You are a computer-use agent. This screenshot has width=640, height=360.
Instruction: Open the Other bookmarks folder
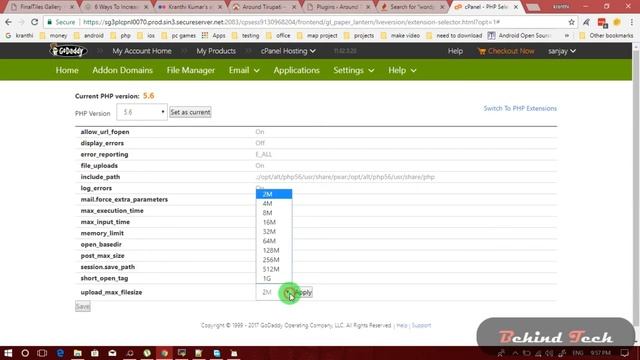pos(607,36)
